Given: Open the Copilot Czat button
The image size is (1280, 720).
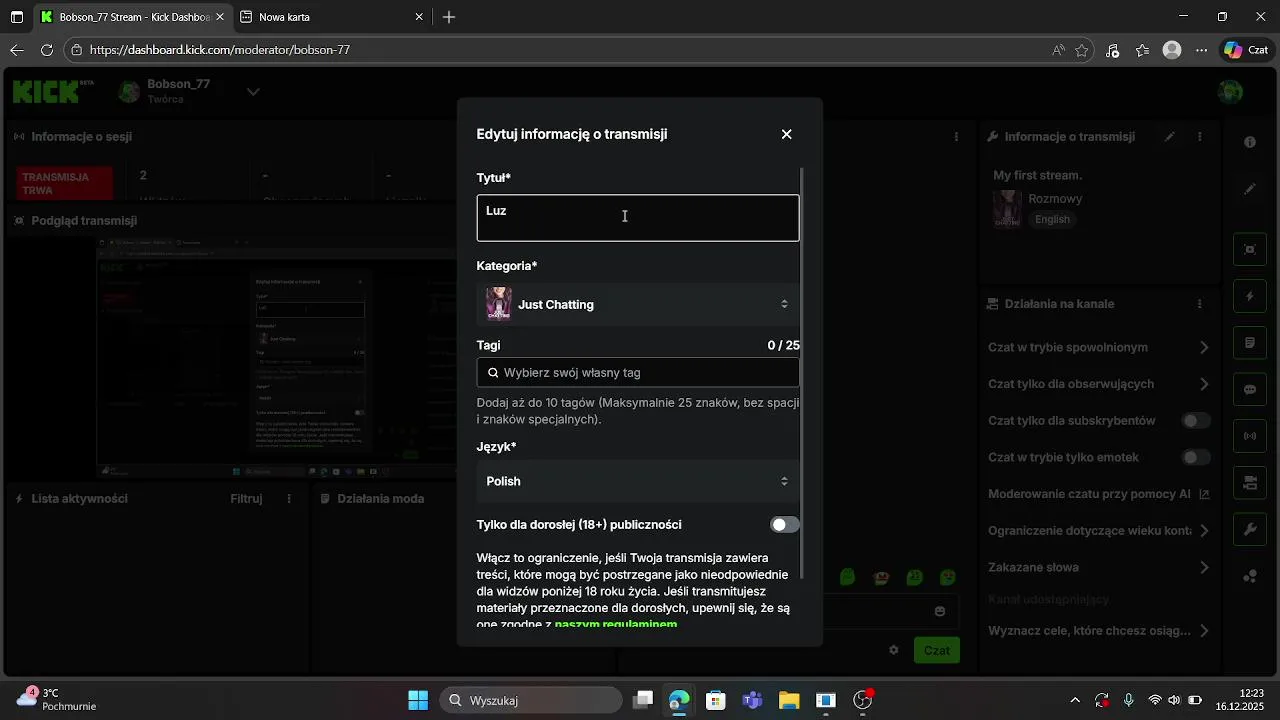Looking at the screenshot, I should (x=1247, y=50).
